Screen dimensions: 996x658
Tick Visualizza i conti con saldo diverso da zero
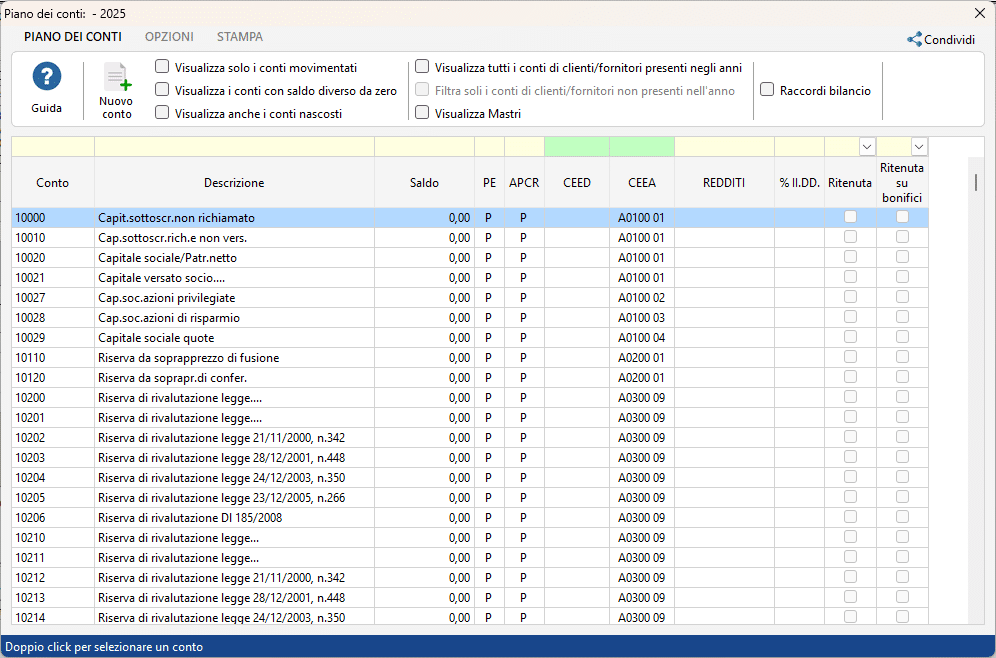162,90
